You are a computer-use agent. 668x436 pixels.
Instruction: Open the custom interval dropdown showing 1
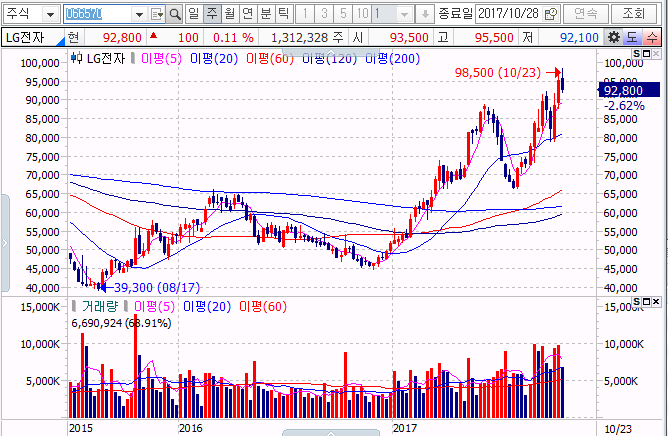[x=392, y=14]
